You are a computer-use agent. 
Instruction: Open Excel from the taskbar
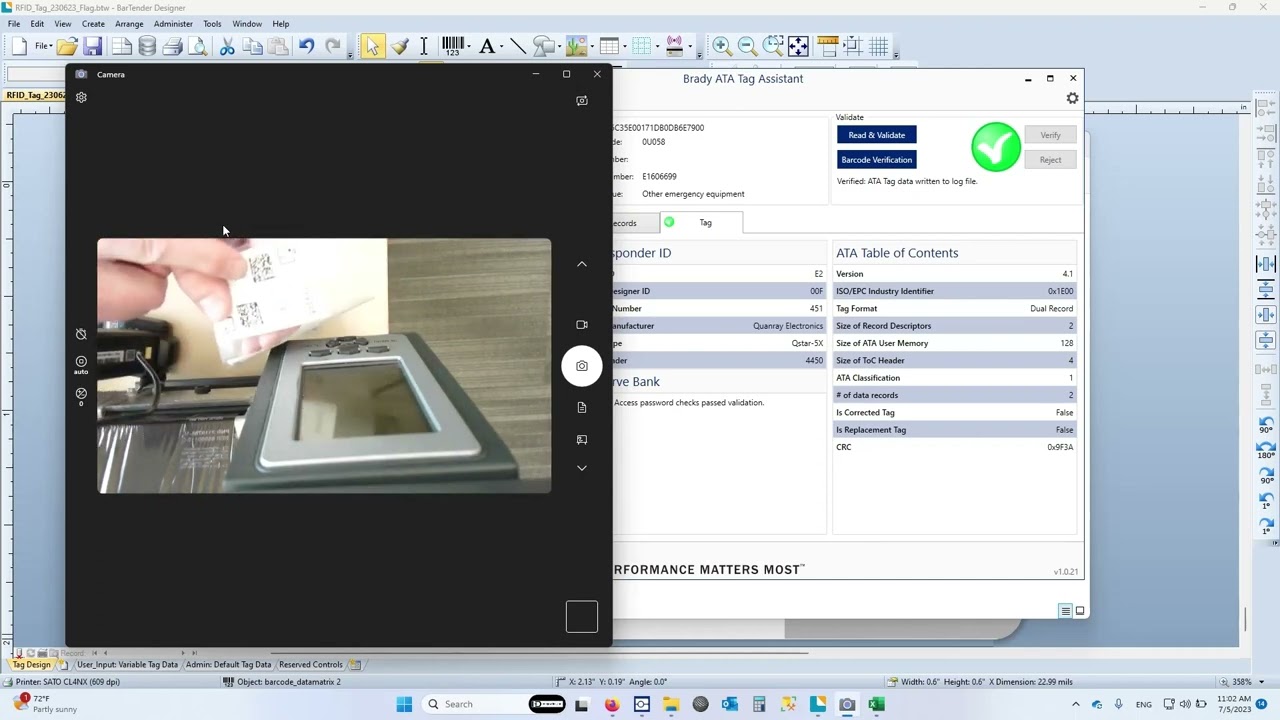(876, 704)
